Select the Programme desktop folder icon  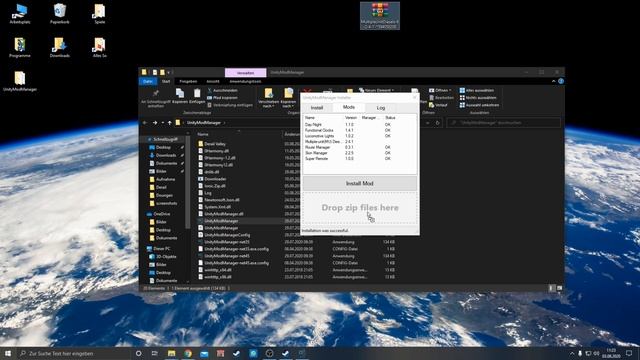pyautogui.click(x=20, y=47)
